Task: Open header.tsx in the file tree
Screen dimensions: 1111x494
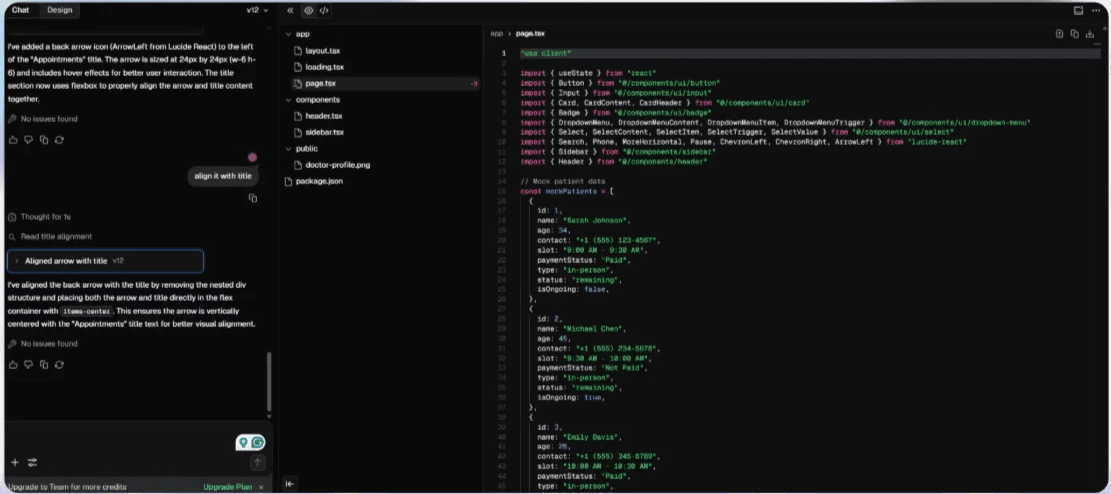Action: 324,116
